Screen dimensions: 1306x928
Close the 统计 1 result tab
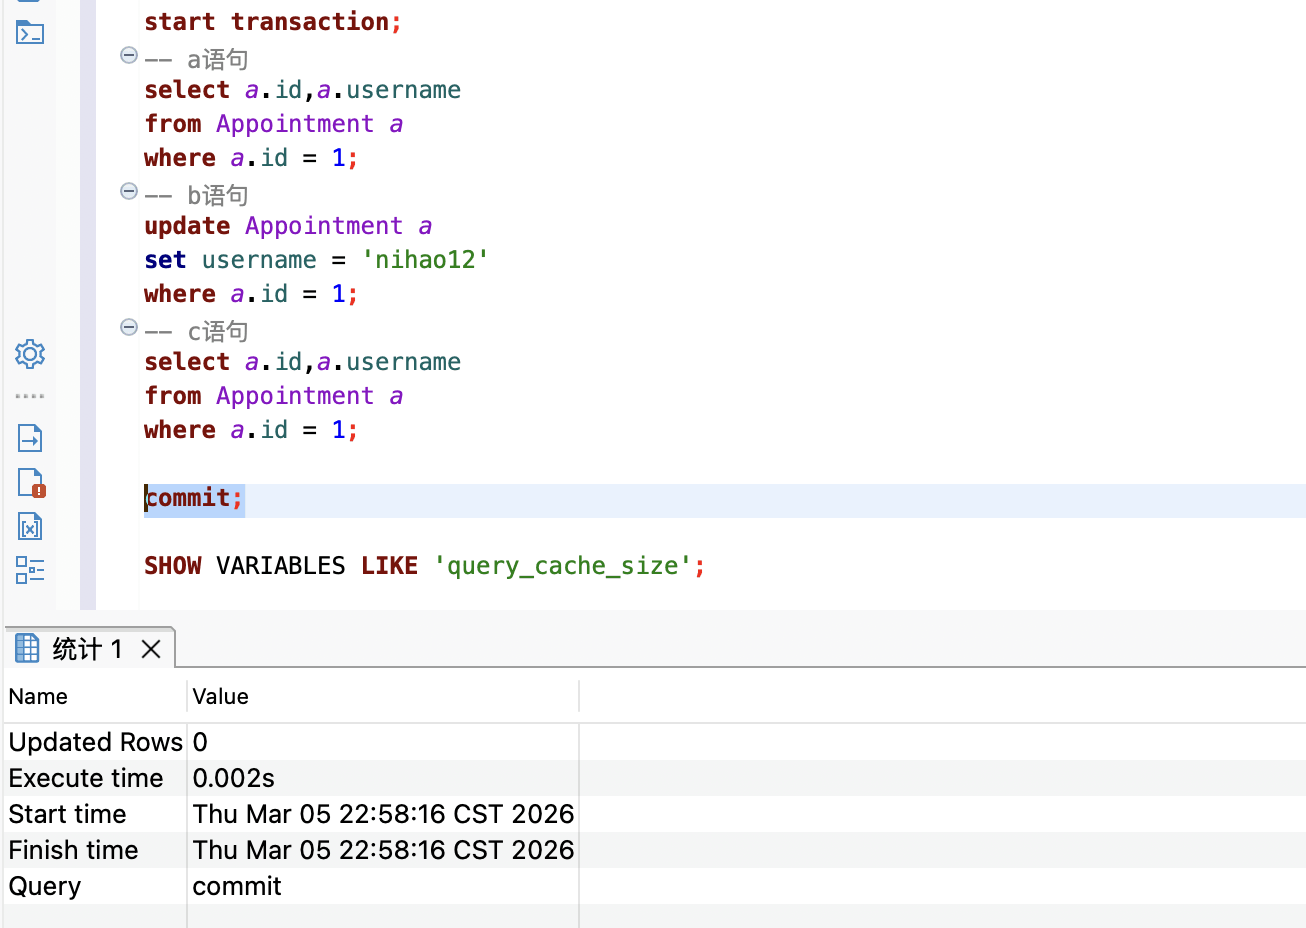coord(151,649)
